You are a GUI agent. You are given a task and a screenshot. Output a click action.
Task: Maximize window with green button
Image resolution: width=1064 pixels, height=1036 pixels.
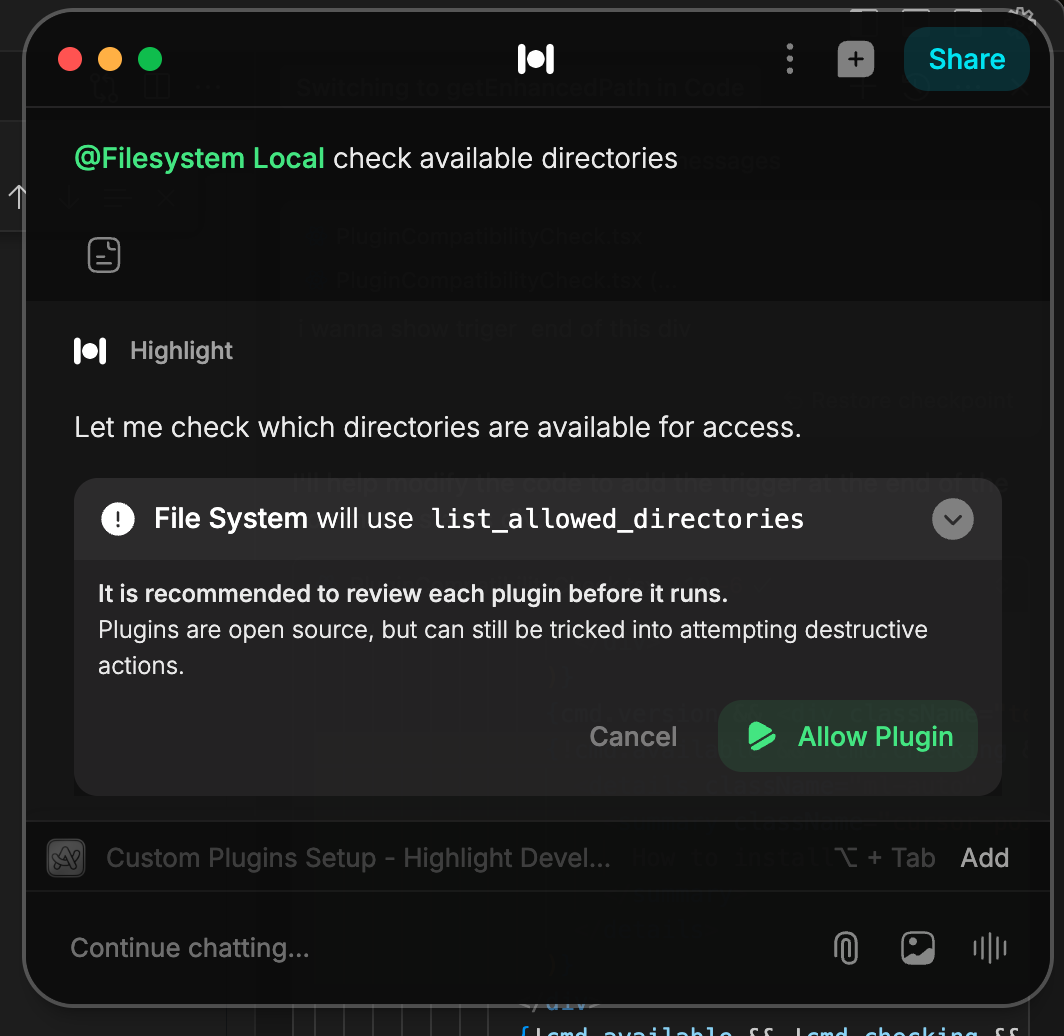[150, 59]
